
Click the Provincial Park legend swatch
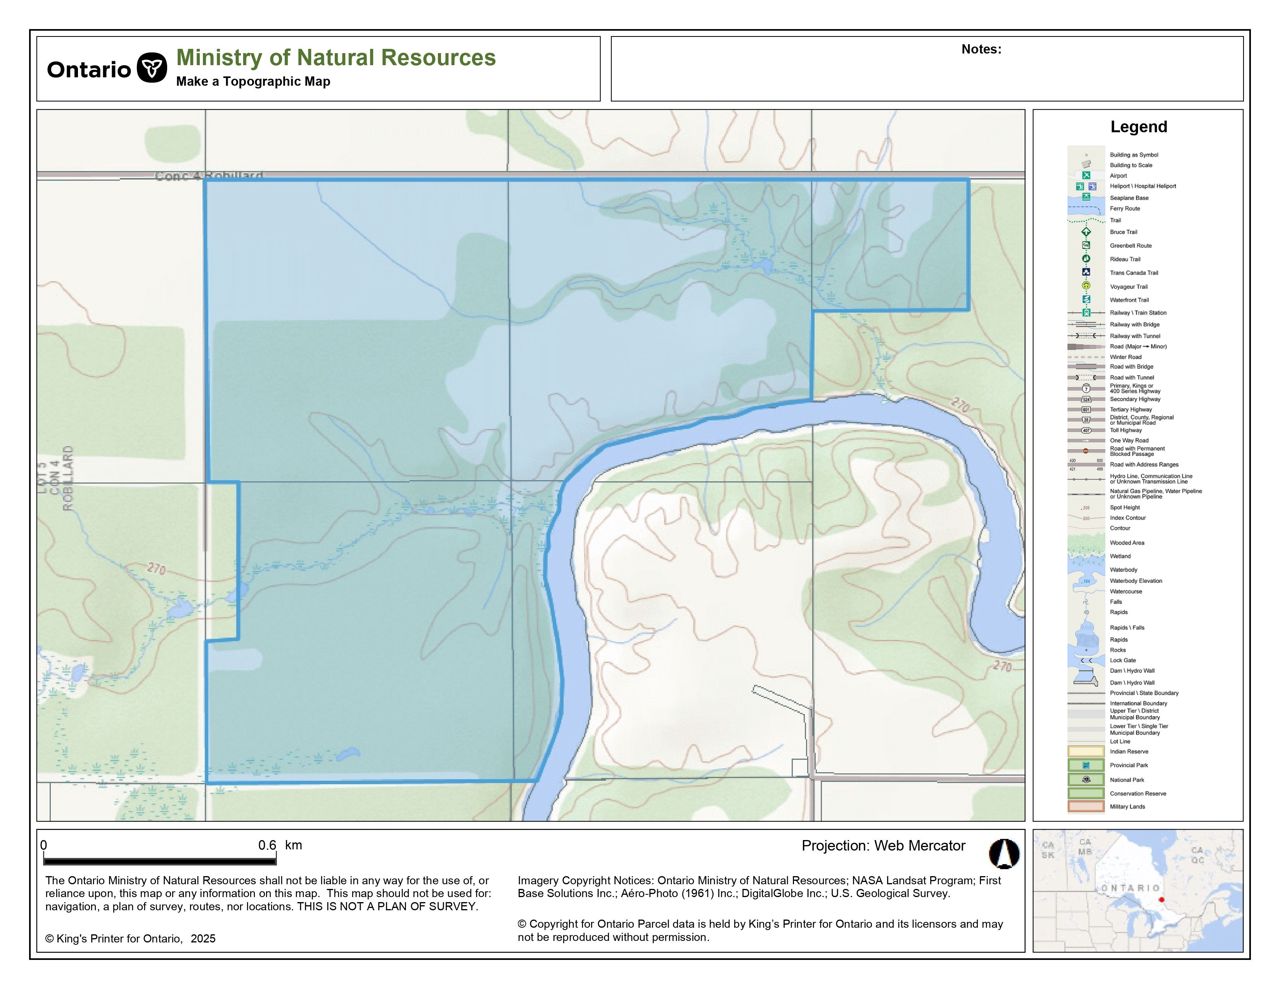[1086, 765]
